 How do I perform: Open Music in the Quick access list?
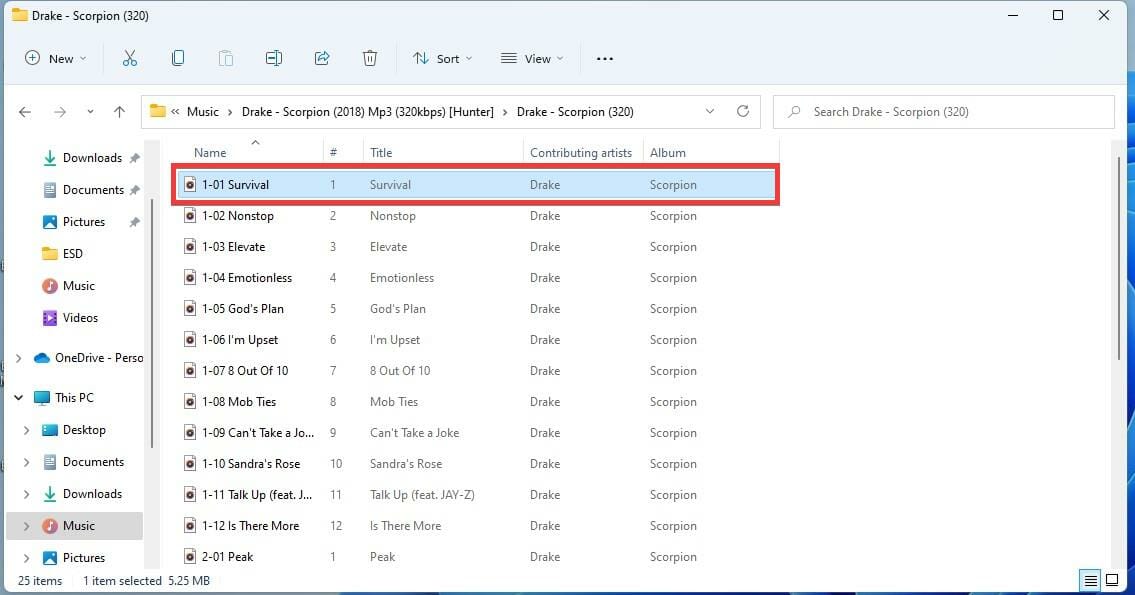69,285
